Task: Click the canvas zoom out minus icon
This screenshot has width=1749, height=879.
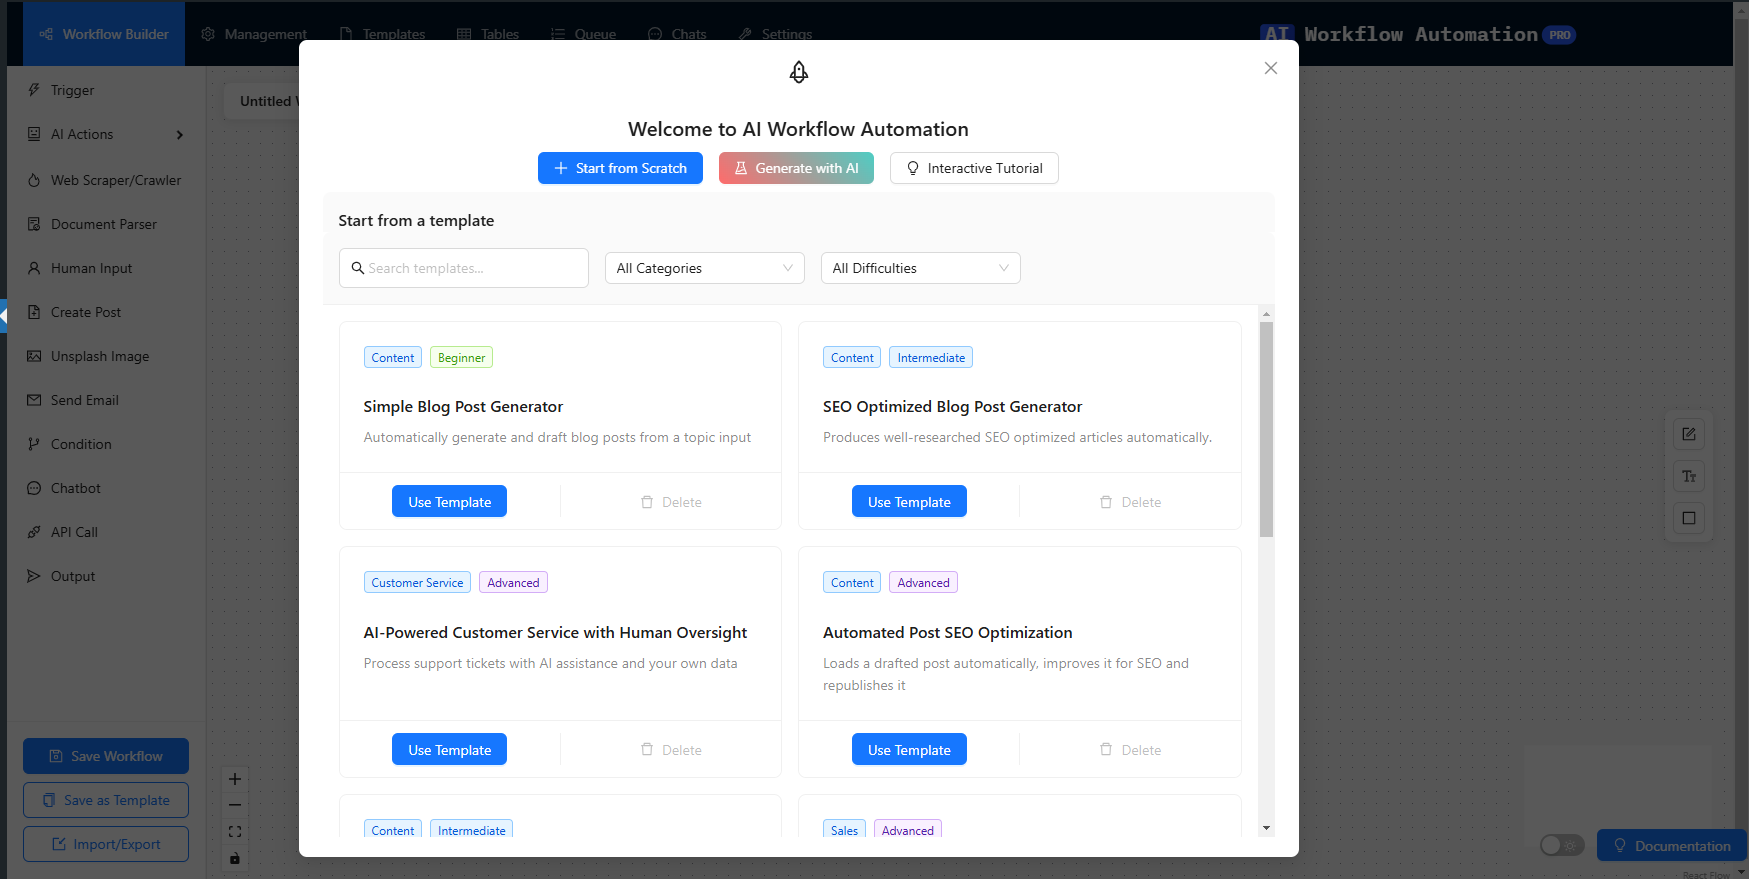Action: coord(235,805)
